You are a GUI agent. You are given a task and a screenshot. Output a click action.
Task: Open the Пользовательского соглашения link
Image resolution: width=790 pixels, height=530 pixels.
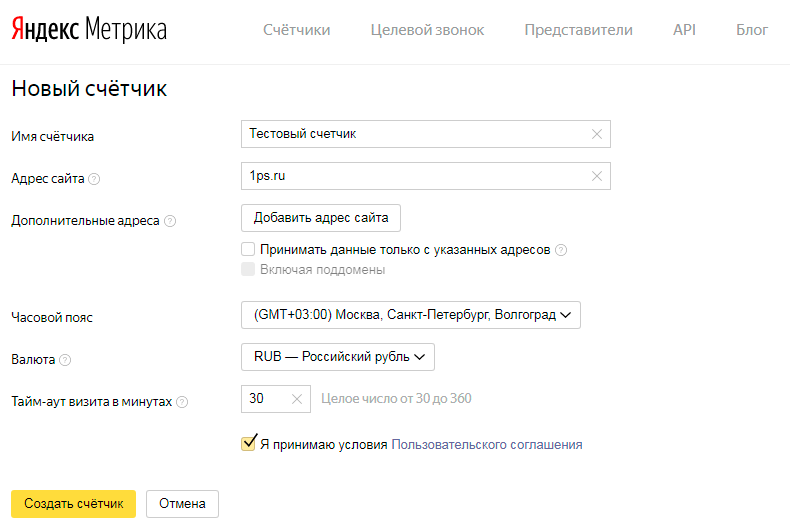486,444
